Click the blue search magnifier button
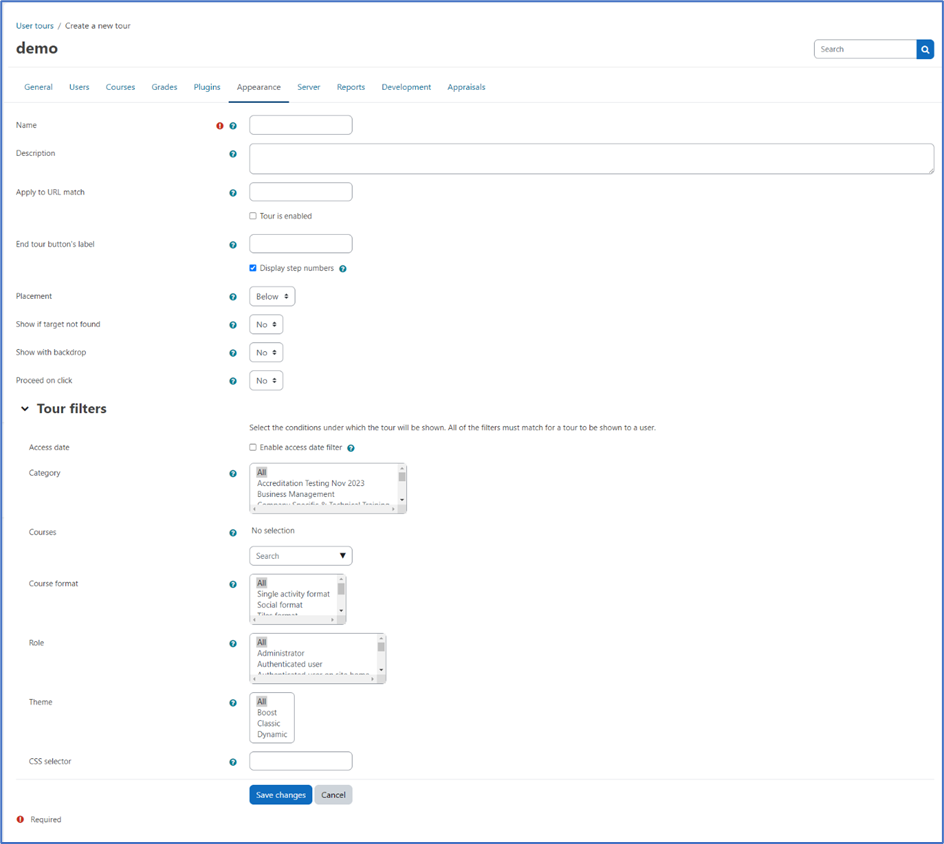The image size is (944, 844). [925, 49]
